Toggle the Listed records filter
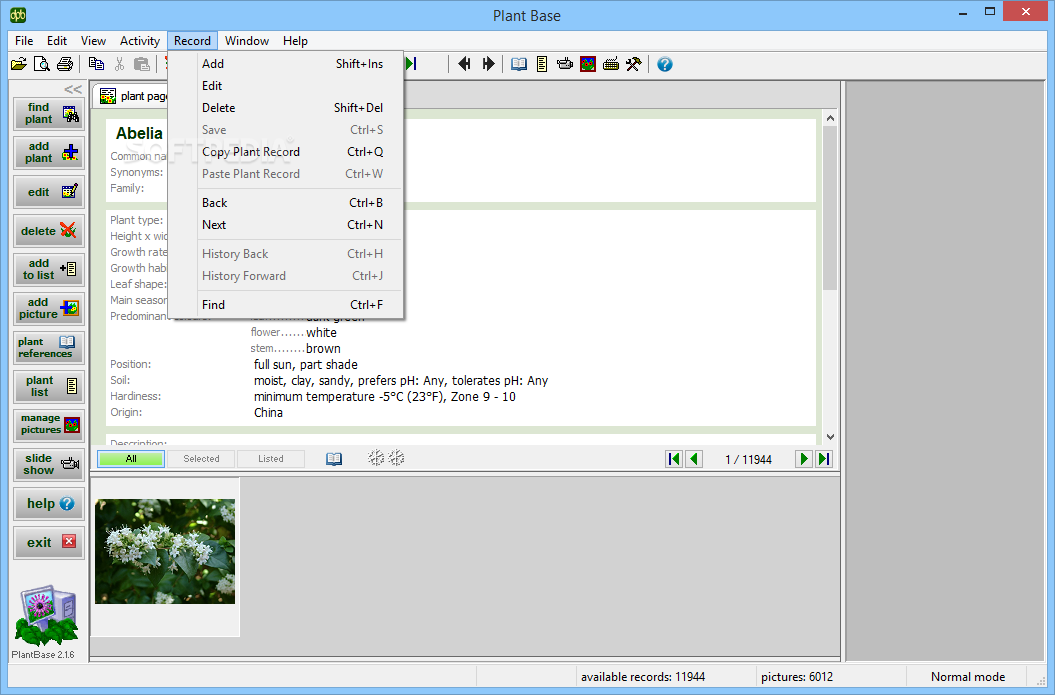The image size is (1055, 695). coord(270,459)
